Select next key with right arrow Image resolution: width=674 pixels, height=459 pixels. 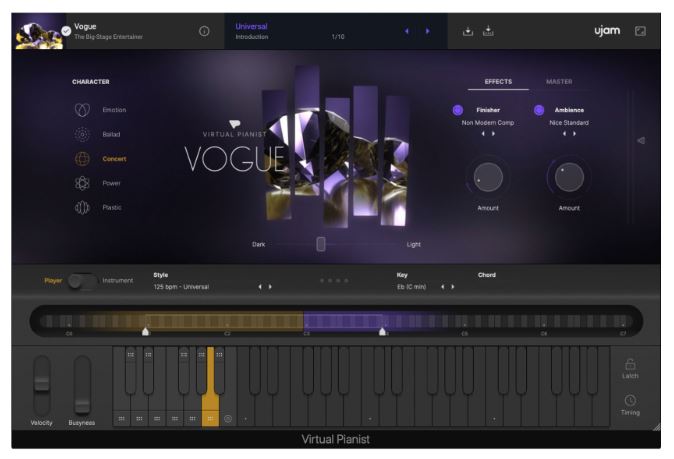click(x=453, y=287)
